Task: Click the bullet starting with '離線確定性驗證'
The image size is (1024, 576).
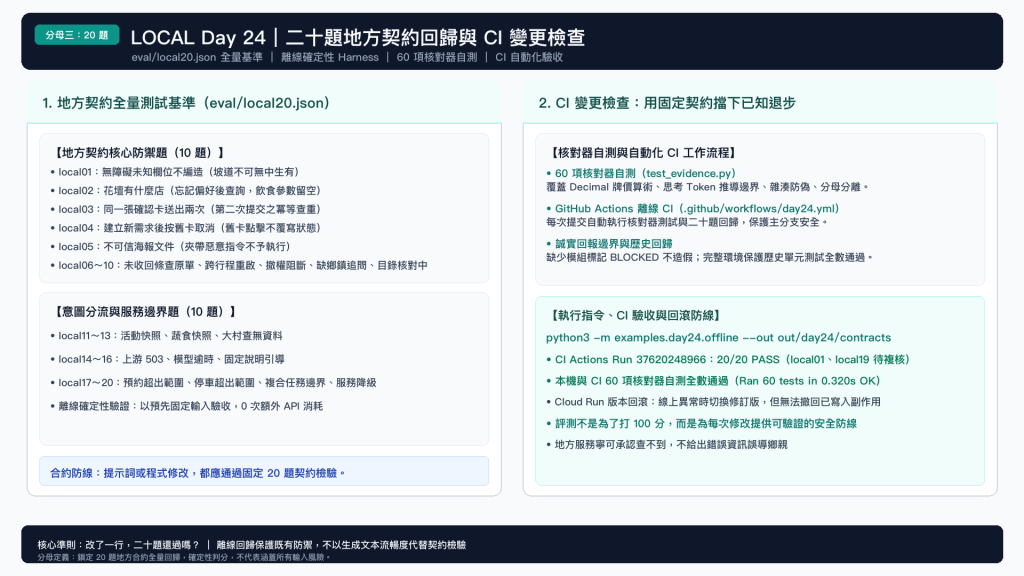Action: point(187,406)
